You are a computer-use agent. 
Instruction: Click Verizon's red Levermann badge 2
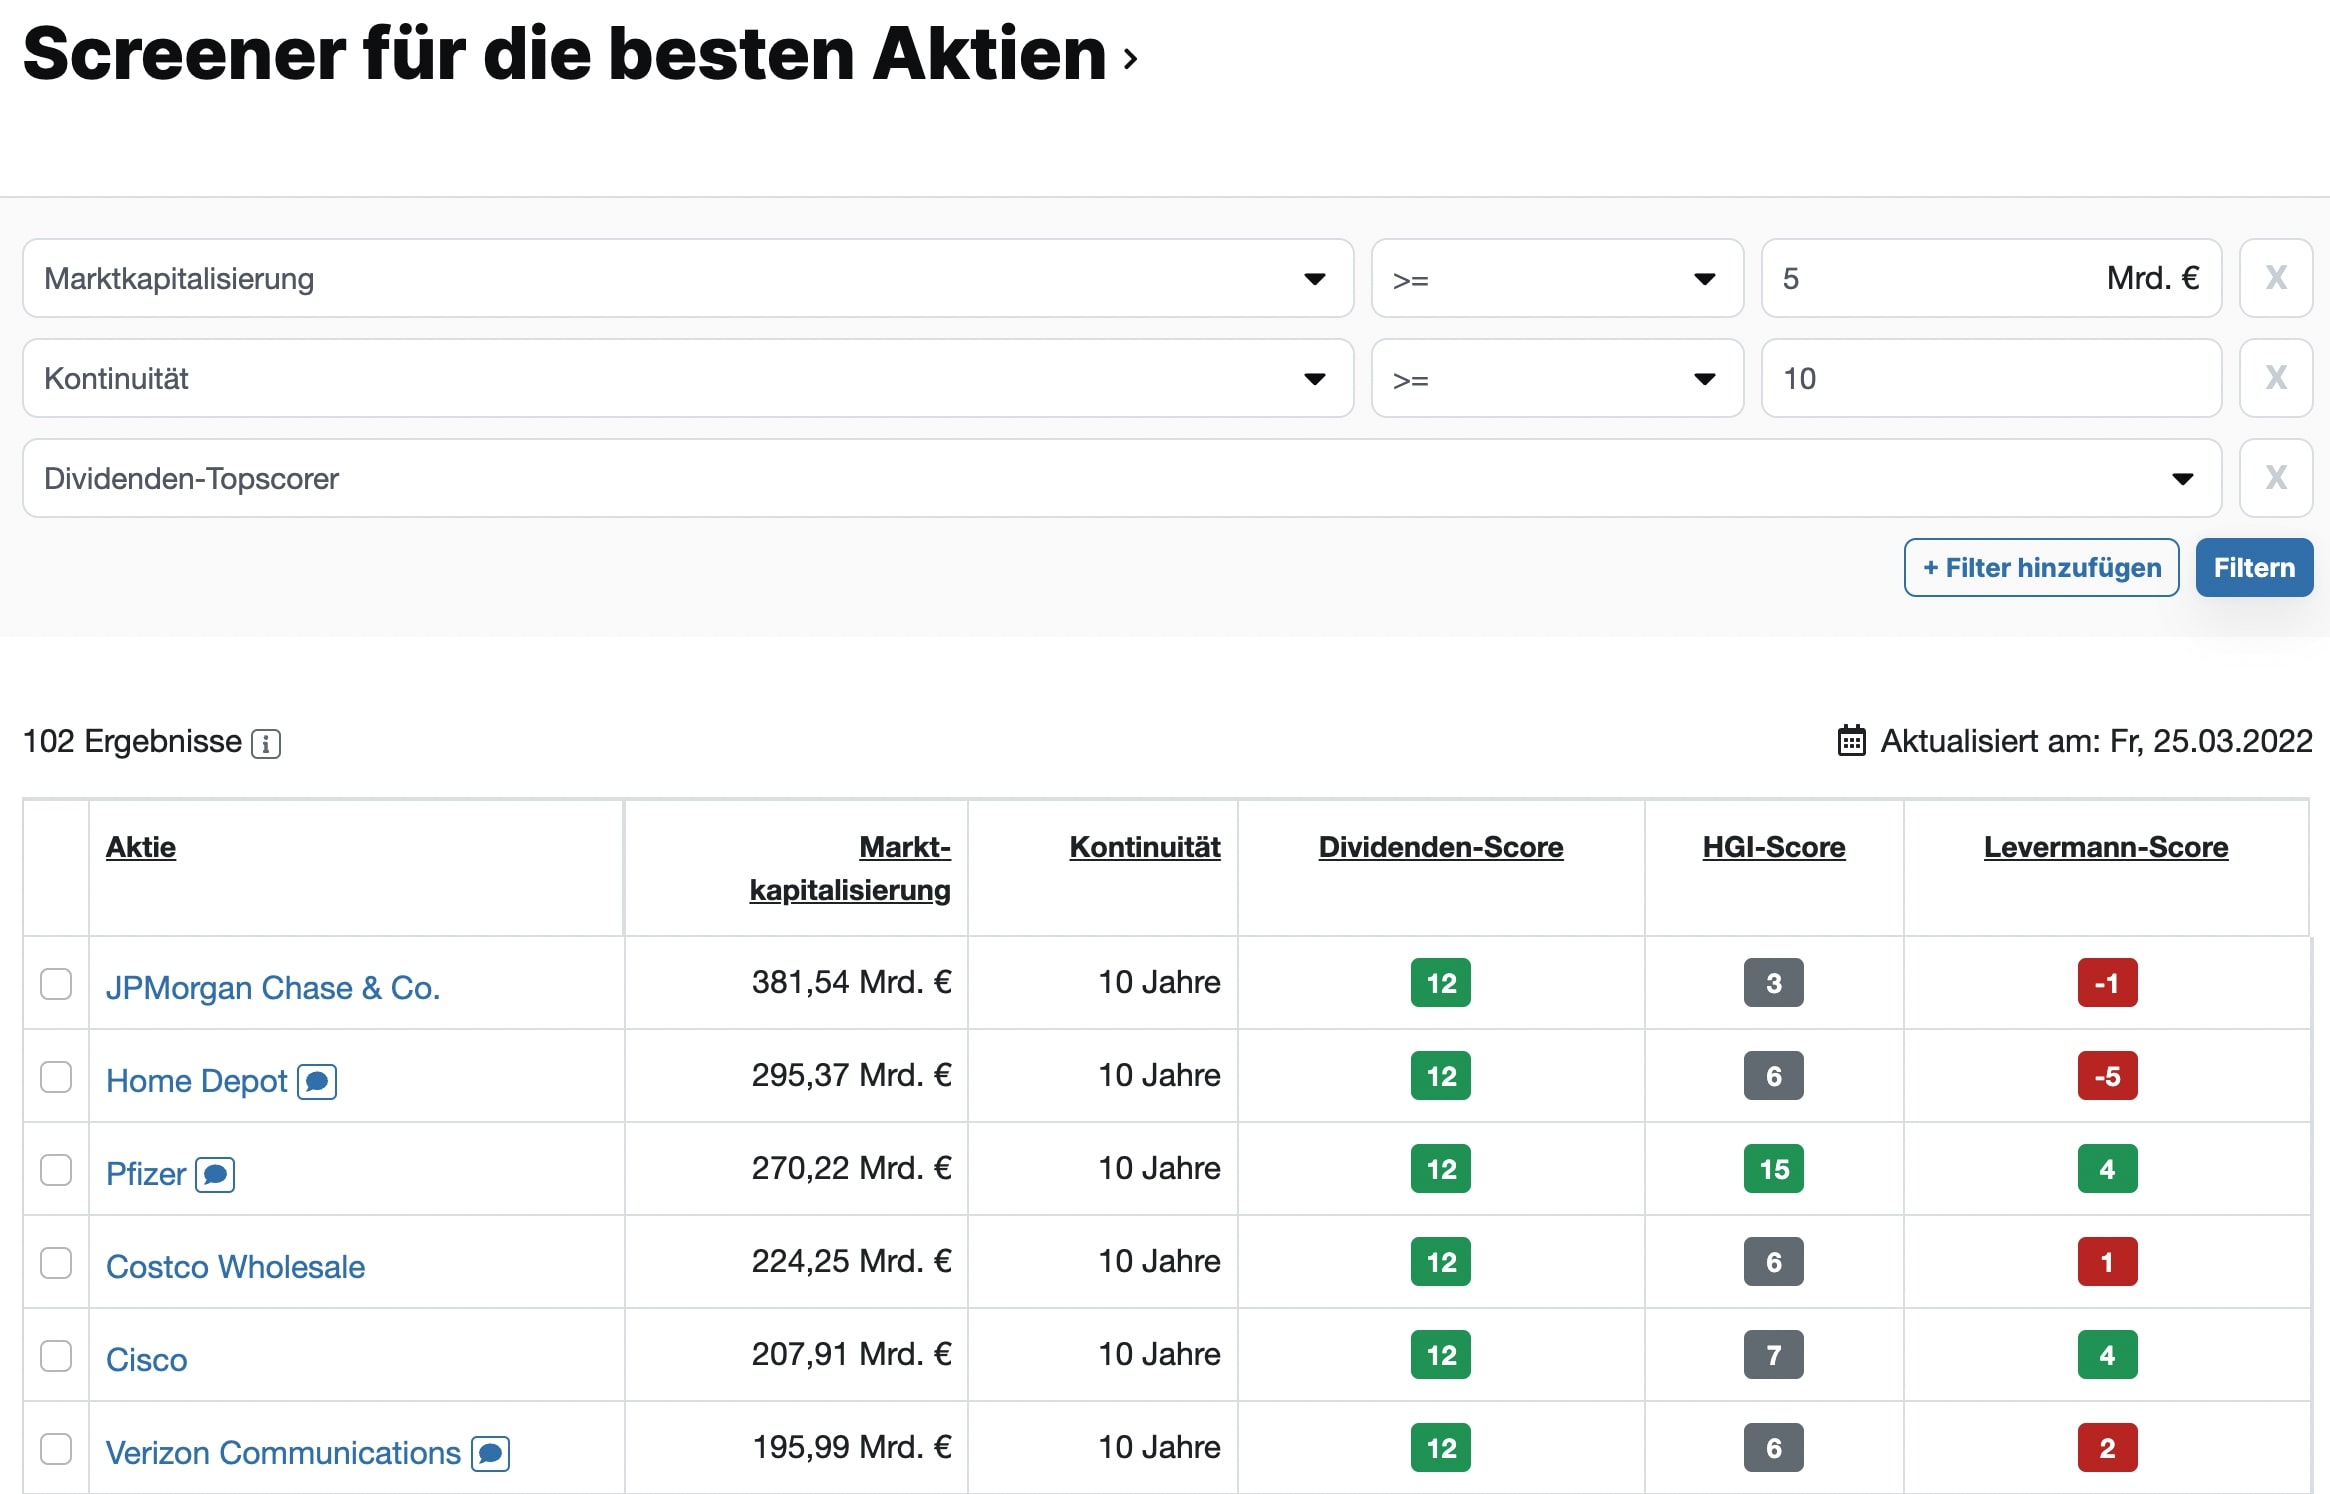(x=2107, y=1448)
